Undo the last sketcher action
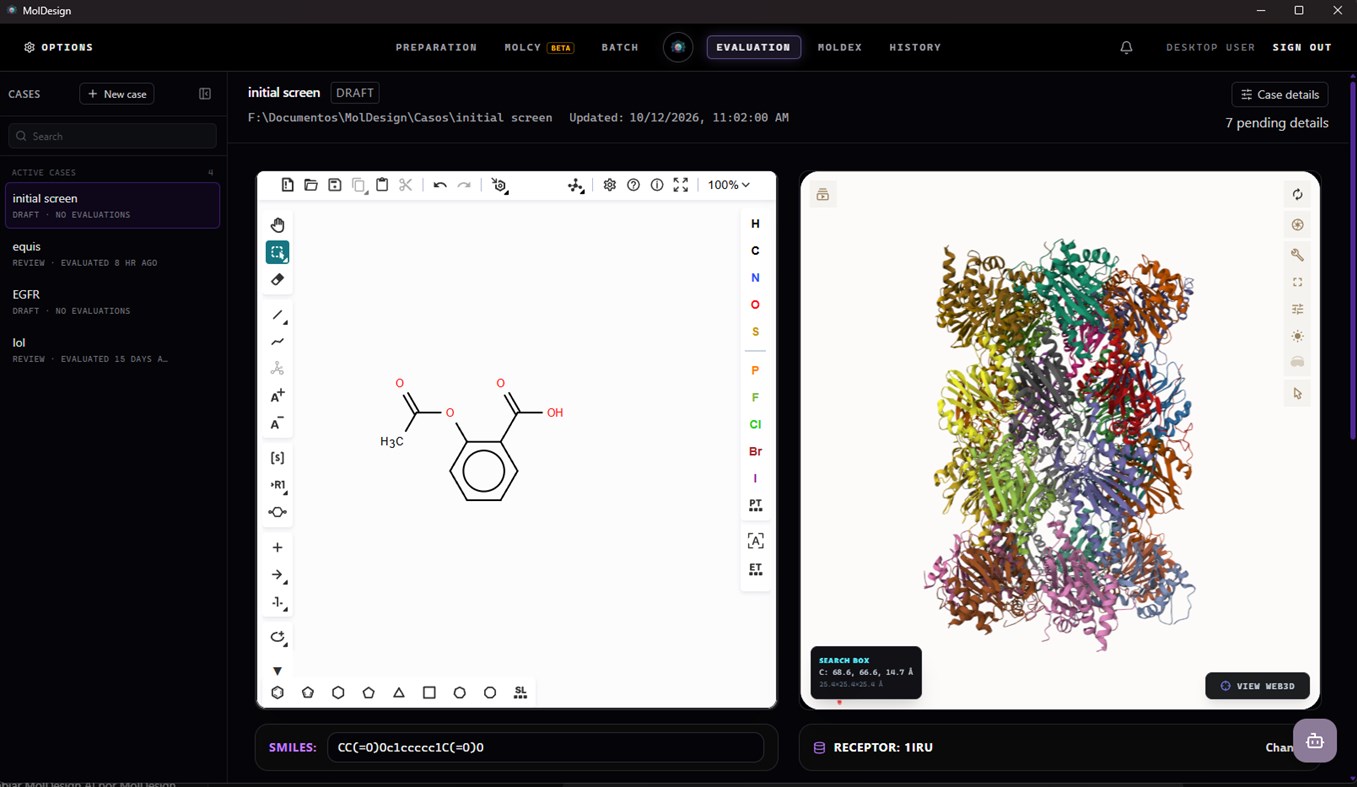 (440, 185)
